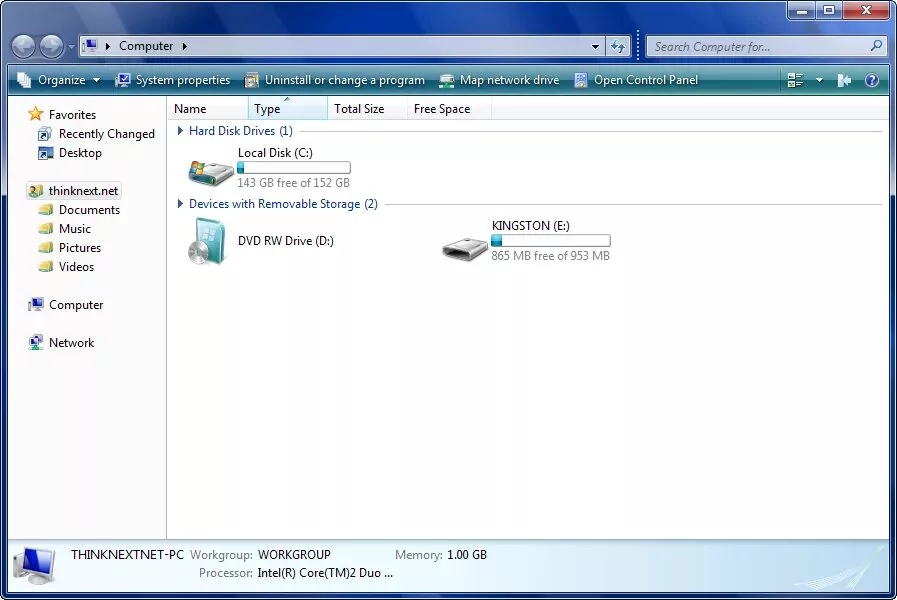Collapse Devices with Removable Storage group
The width and height of the screenshot is (897, 600).
click(181, 204)
